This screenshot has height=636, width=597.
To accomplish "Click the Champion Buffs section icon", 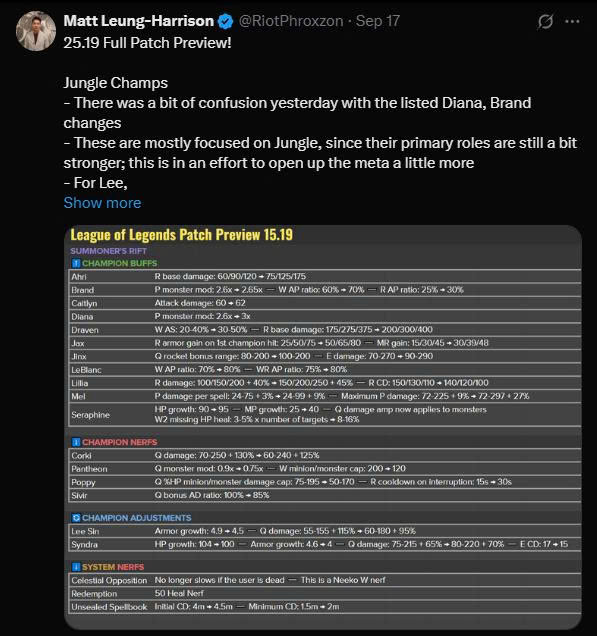I will (76, 263).
